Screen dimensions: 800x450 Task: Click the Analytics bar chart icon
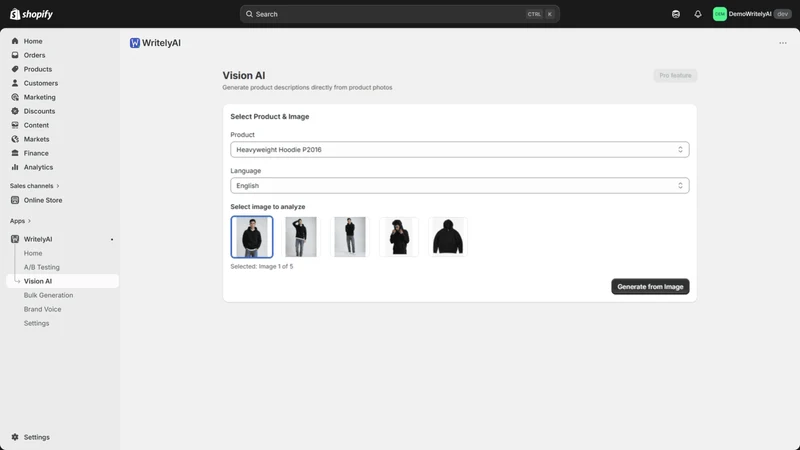point(15,167)
